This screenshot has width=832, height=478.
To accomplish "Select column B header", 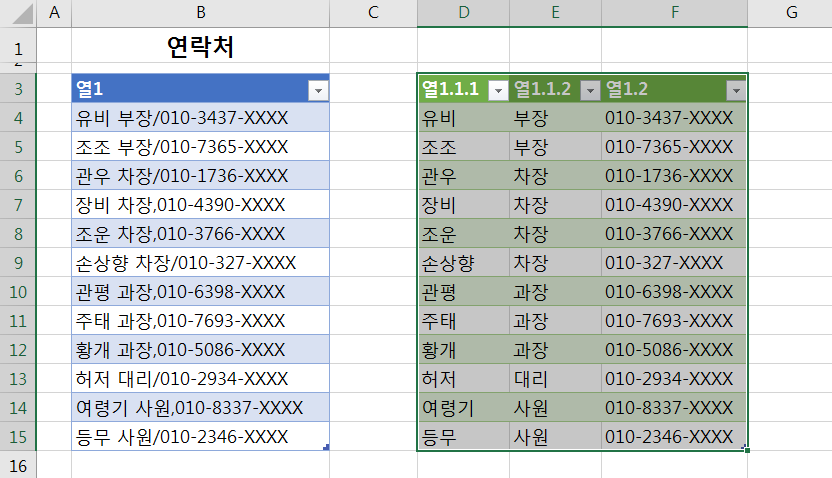I will click(x=201, y=13).
